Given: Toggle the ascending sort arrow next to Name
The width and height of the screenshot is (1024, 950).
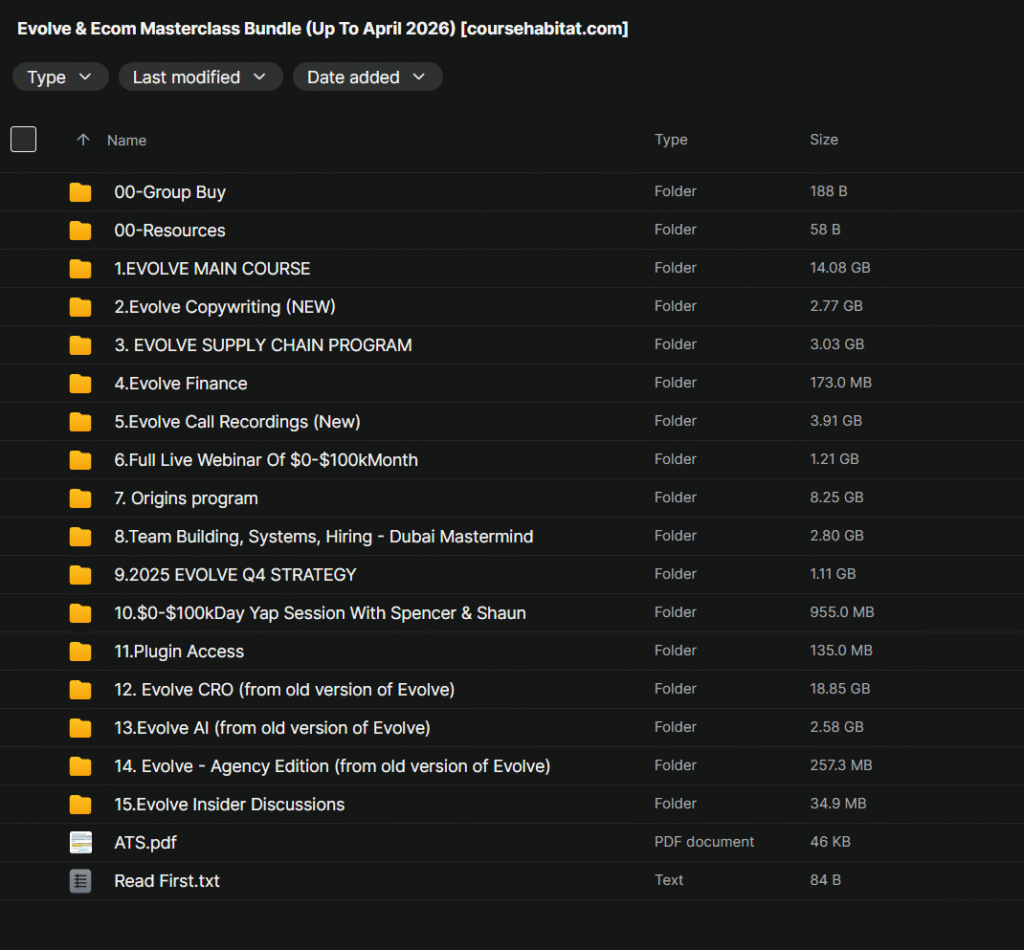Looking at the screenshot, I should tap(83, 140).
